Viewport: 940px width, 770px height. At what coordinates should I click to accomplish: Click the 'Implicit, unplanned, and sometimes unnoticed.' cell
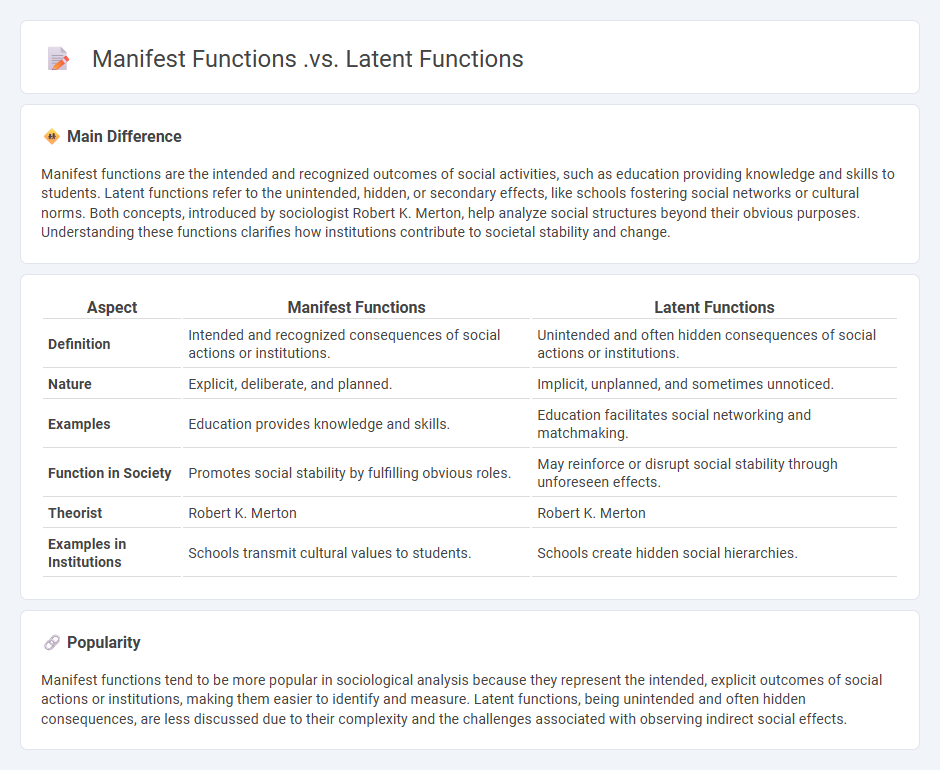683,382
